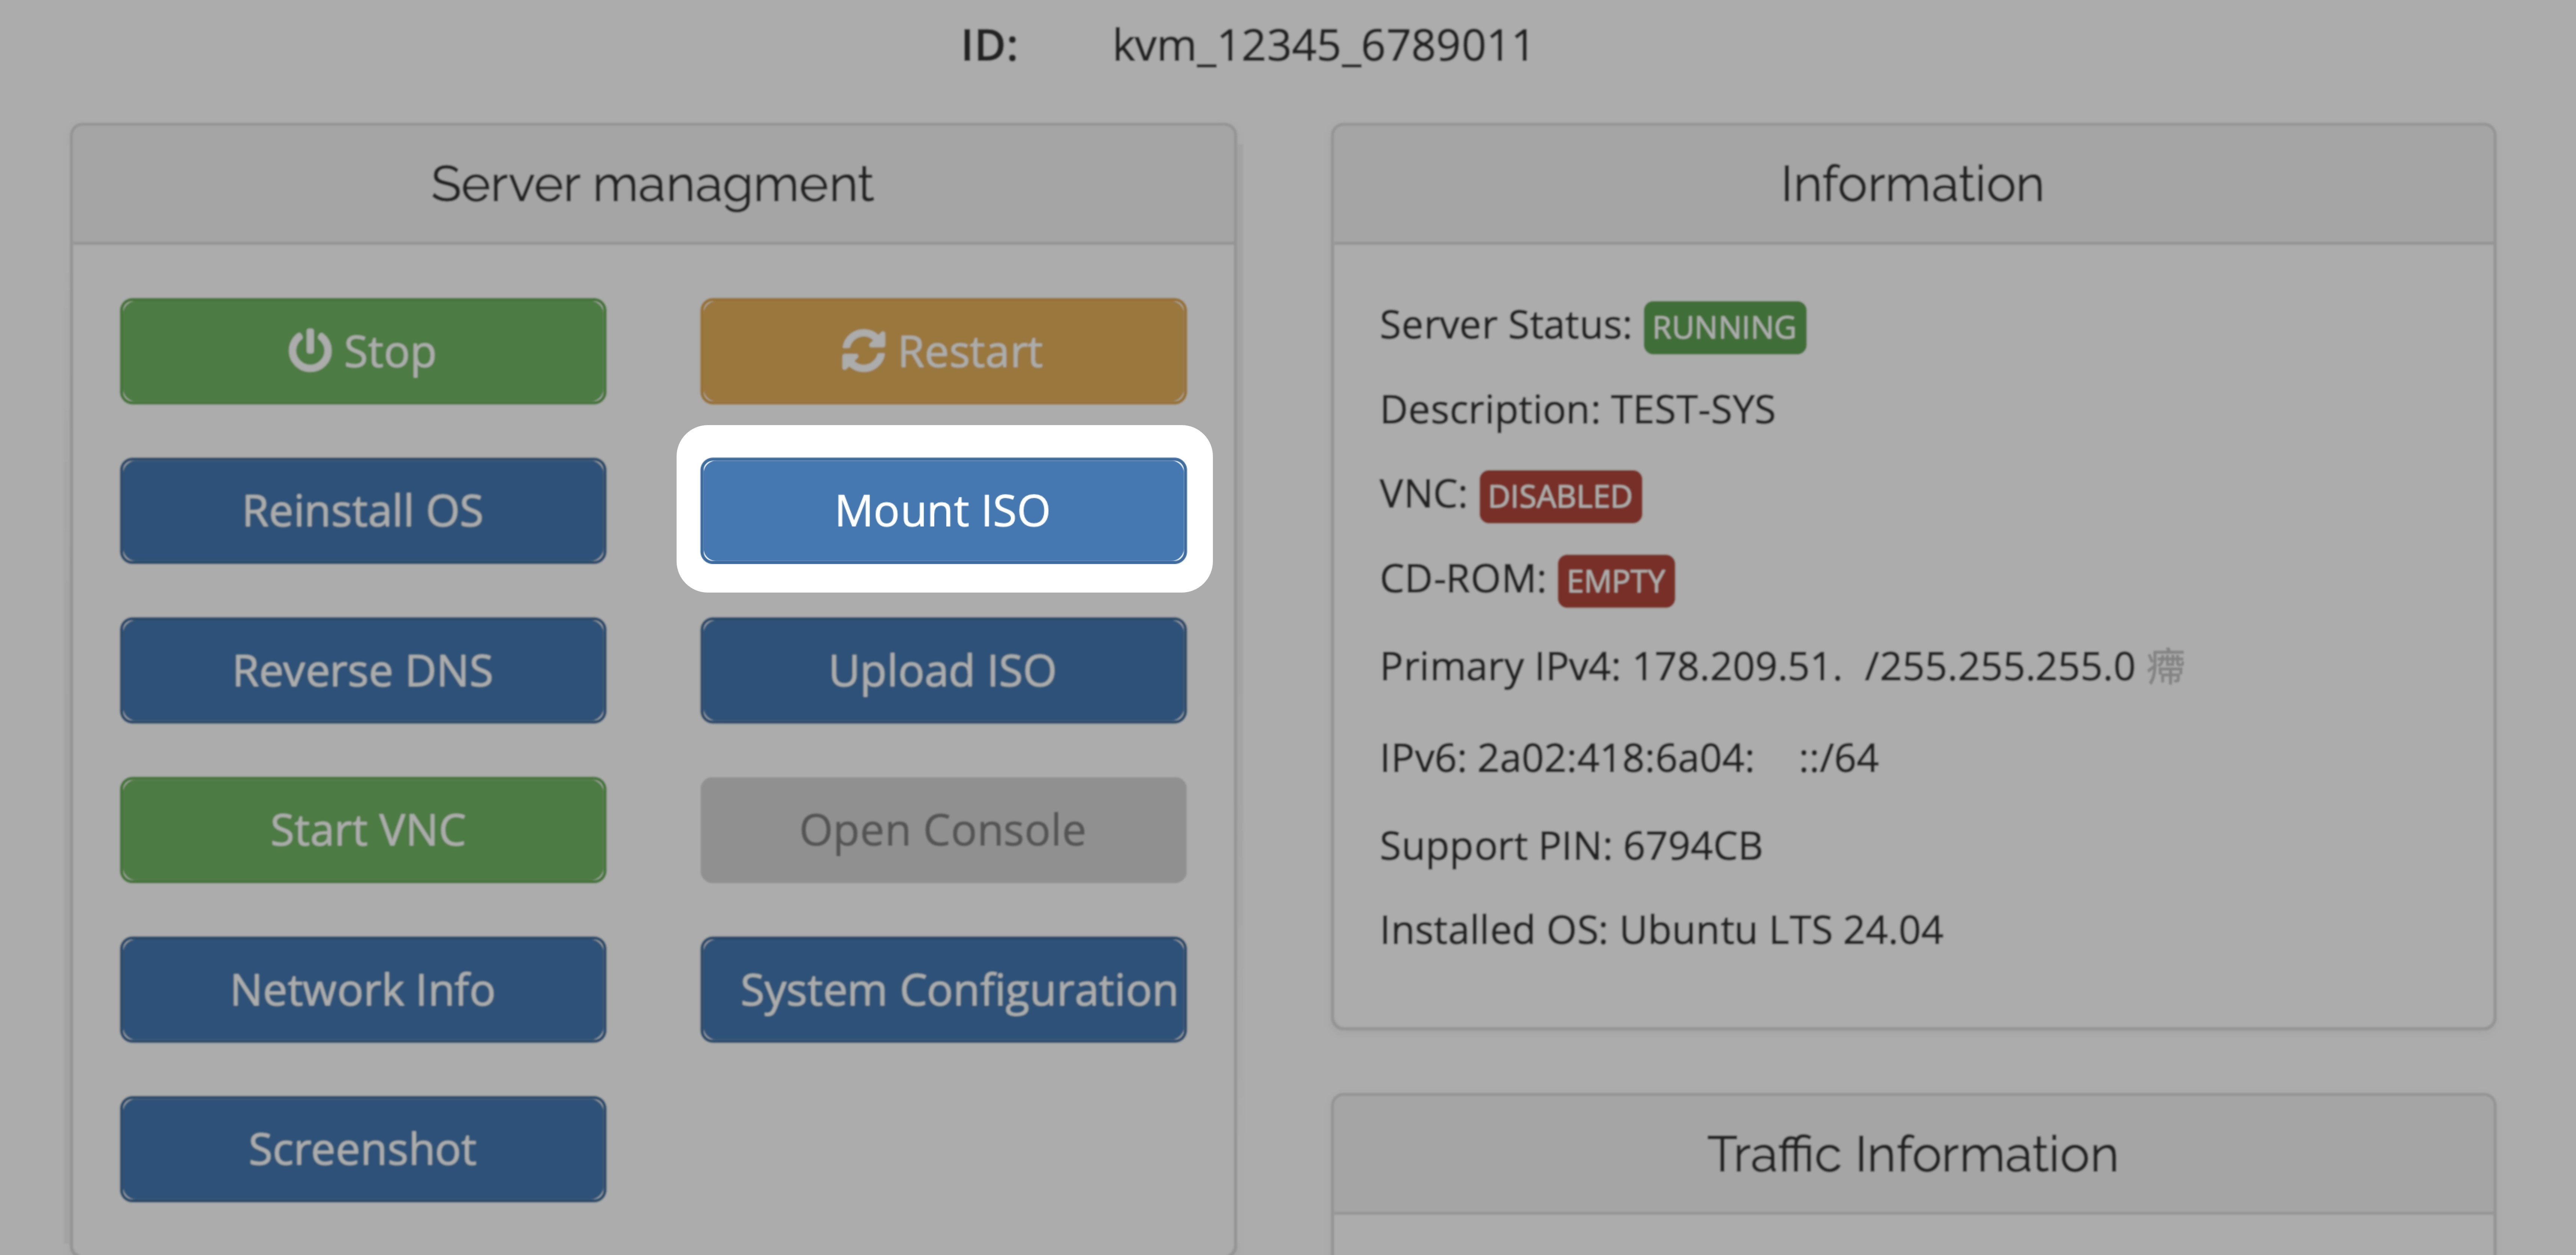2576x1255 pixels.
Task: Select the Upload ISO button
Action: 942,670
